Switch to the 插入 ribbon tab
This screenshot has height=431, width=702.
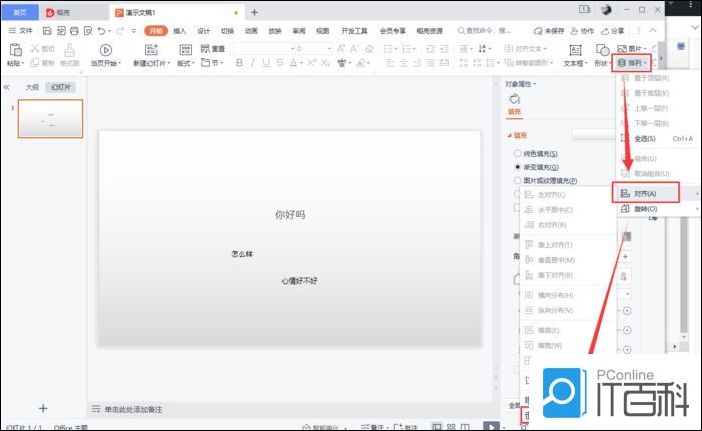pyautogui.click(x=180, y=31)
